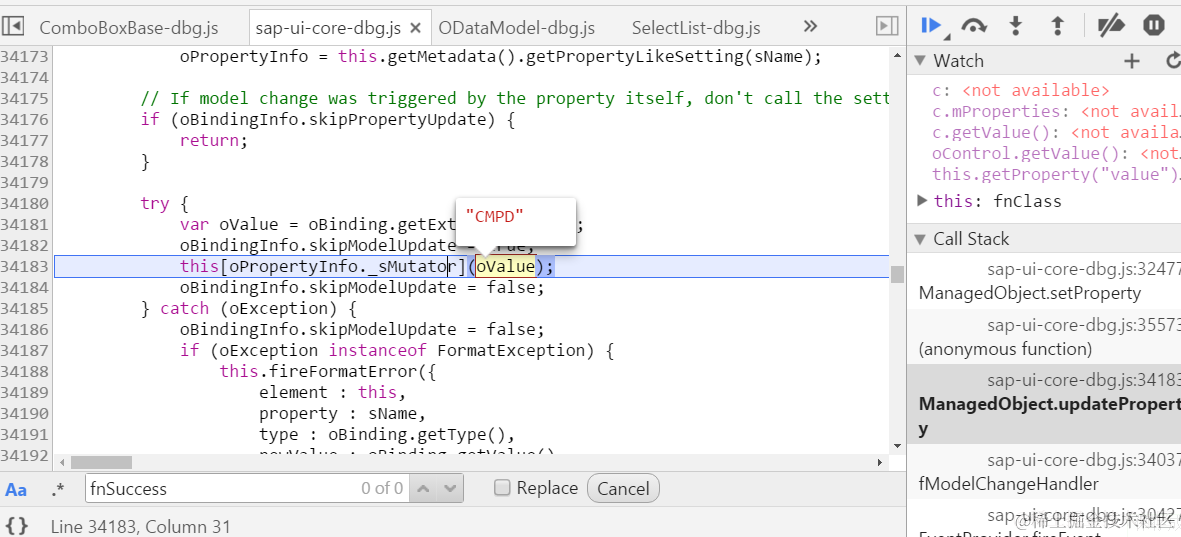Click horizontal scrollbar left arrow
Image resolution: width=1181 pixels, height=537 pixels.
coord(62,462)
